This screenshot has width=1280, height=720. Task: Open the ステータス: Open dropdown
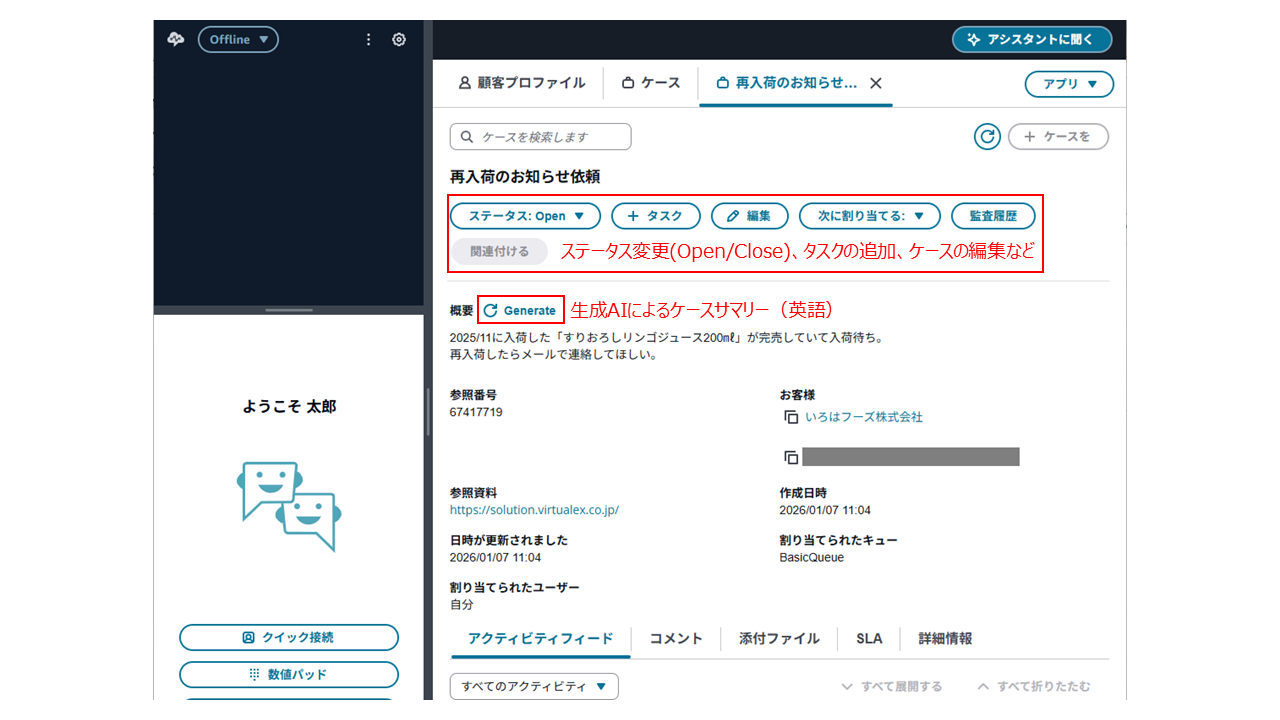pyautogui.click(x=525, y=216)
